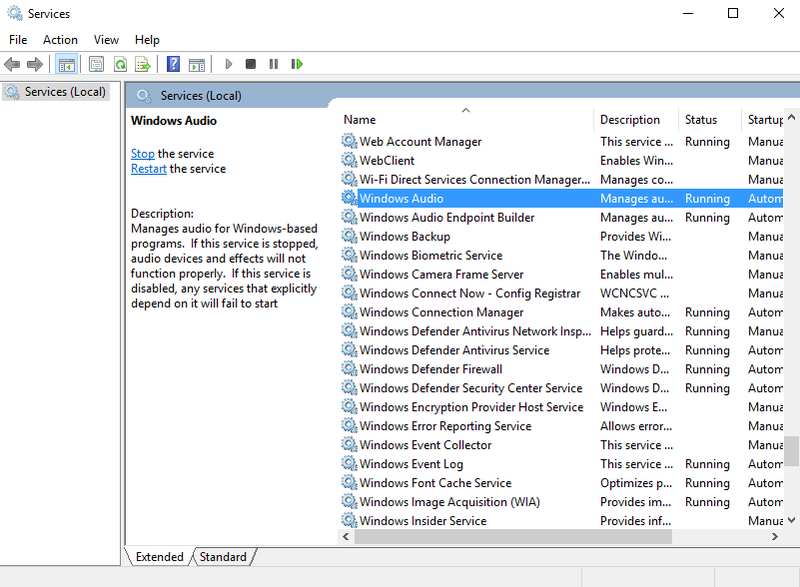
Task: Click gear icon beside Windows Event Collector
Action: pyautogui.click(x=349, y=444)
